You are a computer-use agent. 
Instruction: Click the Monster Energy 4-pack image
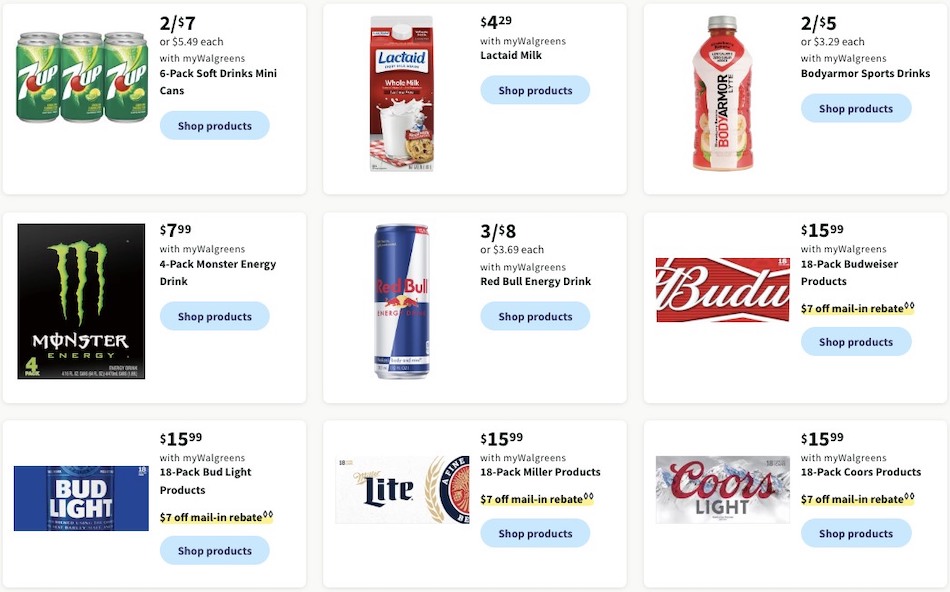[x=80, y=300]
